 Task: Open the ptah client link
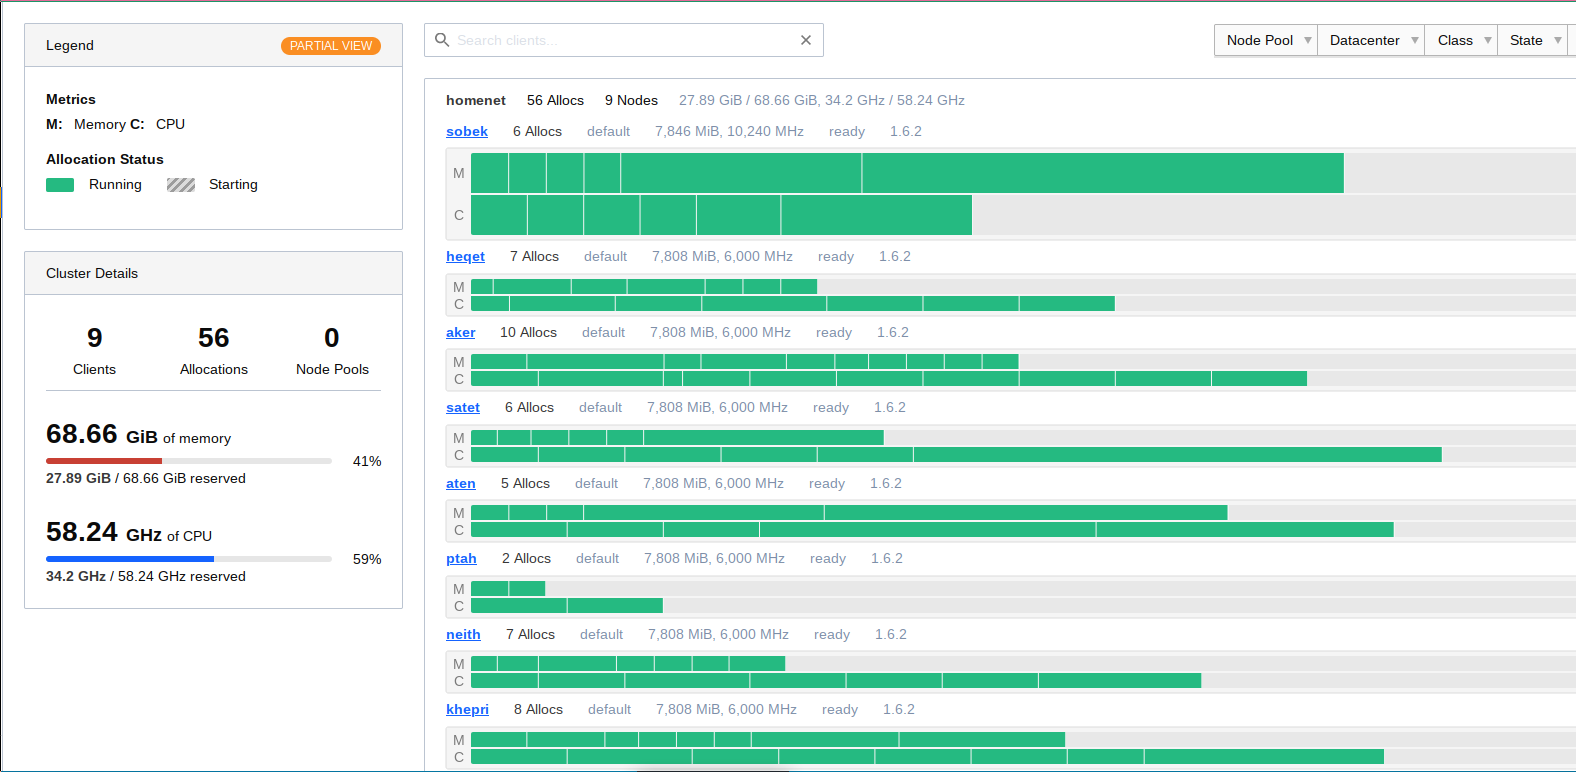tap(461, 558)
